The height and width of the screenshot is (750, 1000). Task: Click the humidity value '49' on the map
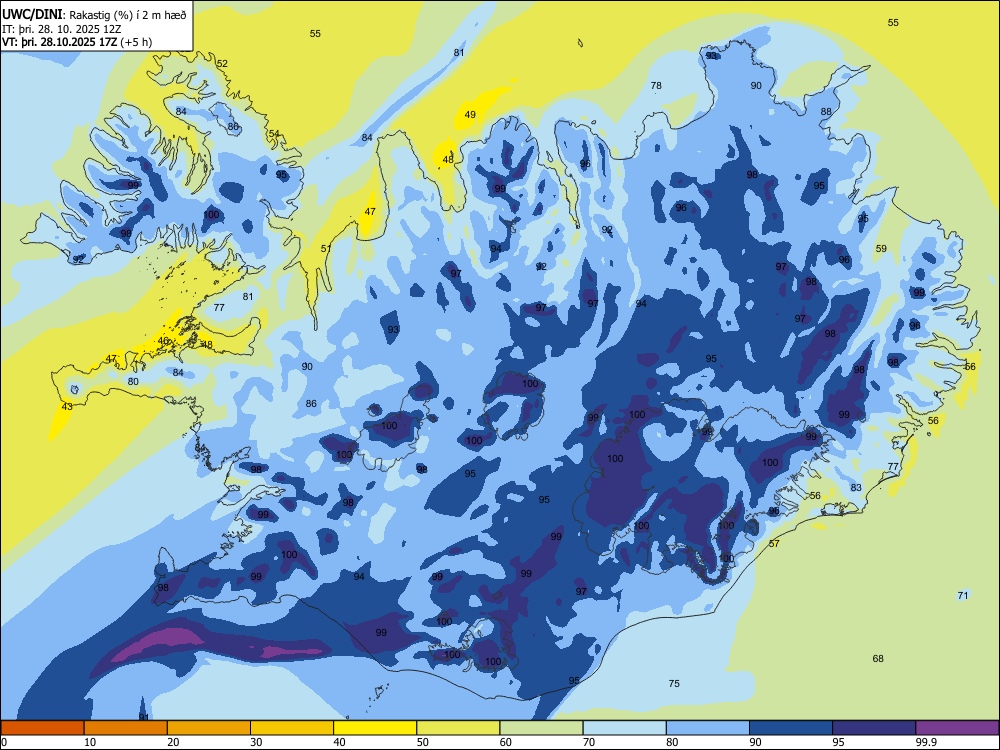pyautogui.click(x=470, y=115)
